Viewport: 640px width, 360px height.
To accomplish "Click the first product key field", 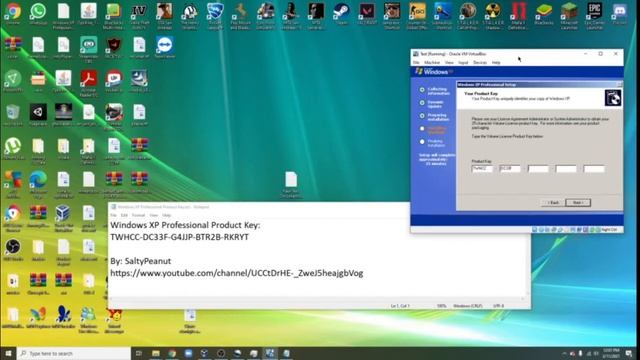I will tap(482, 169).
